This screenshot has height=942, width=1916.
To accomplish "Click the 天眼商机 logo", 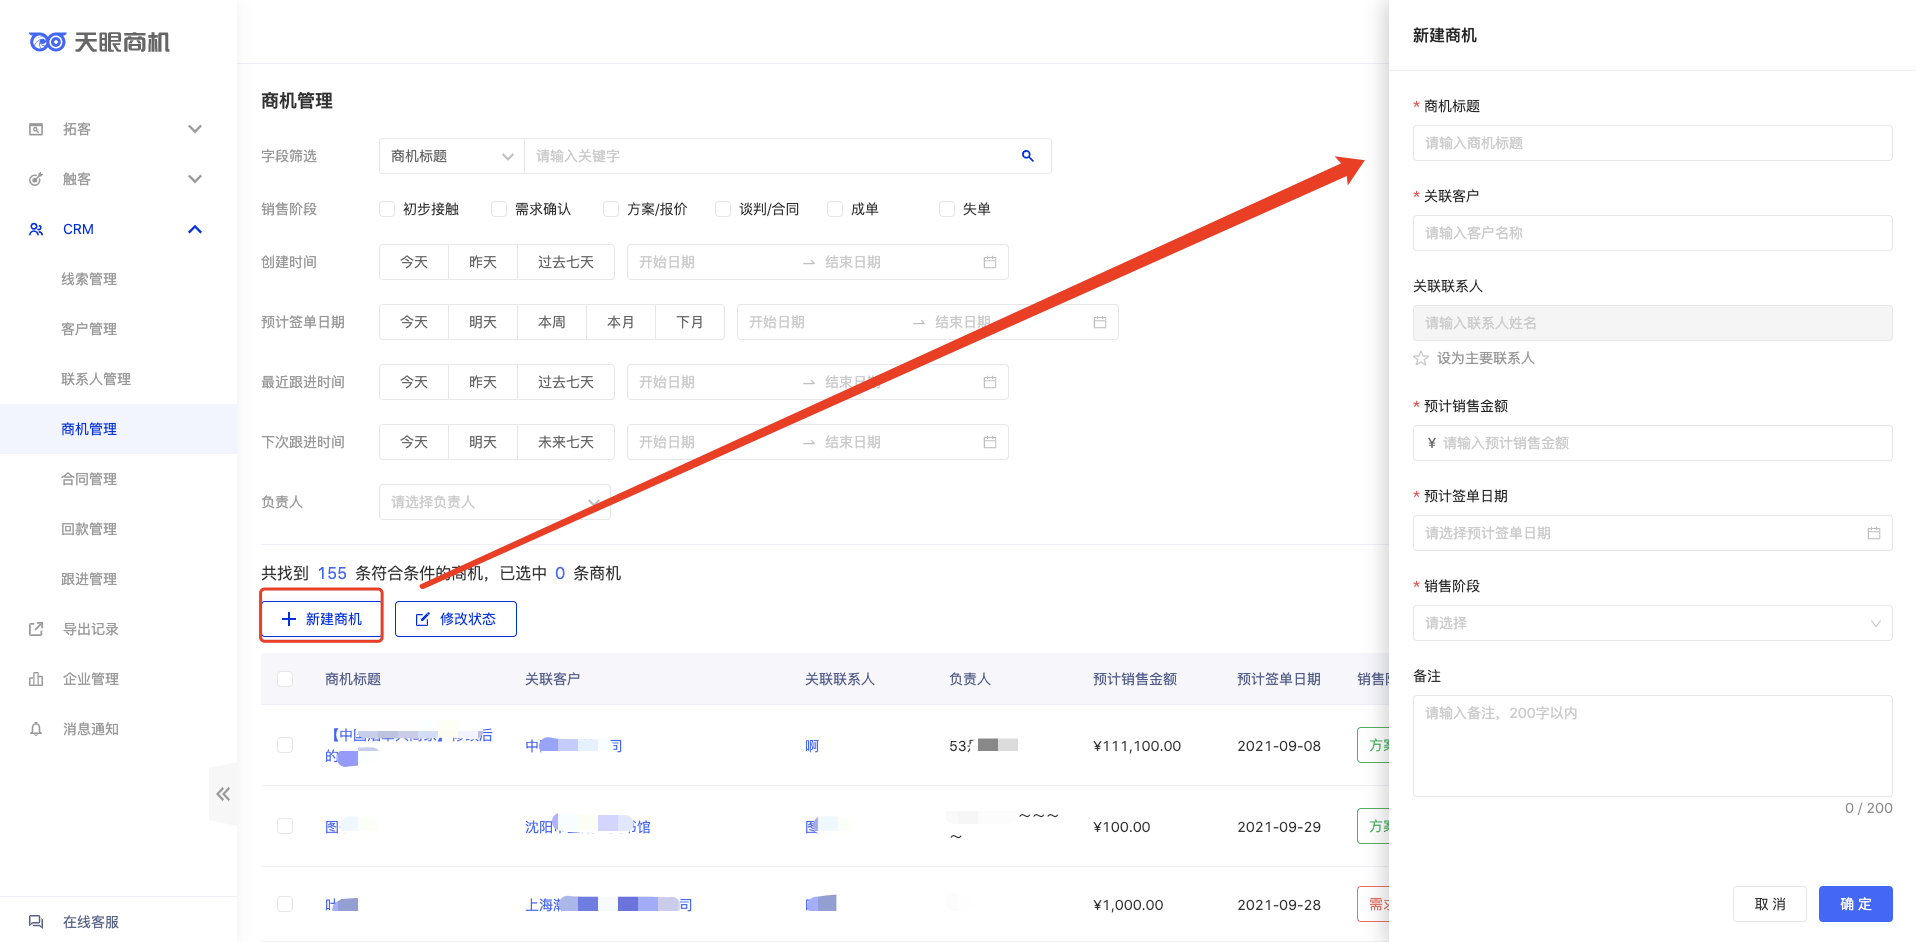I will click(x=100, y=42).
